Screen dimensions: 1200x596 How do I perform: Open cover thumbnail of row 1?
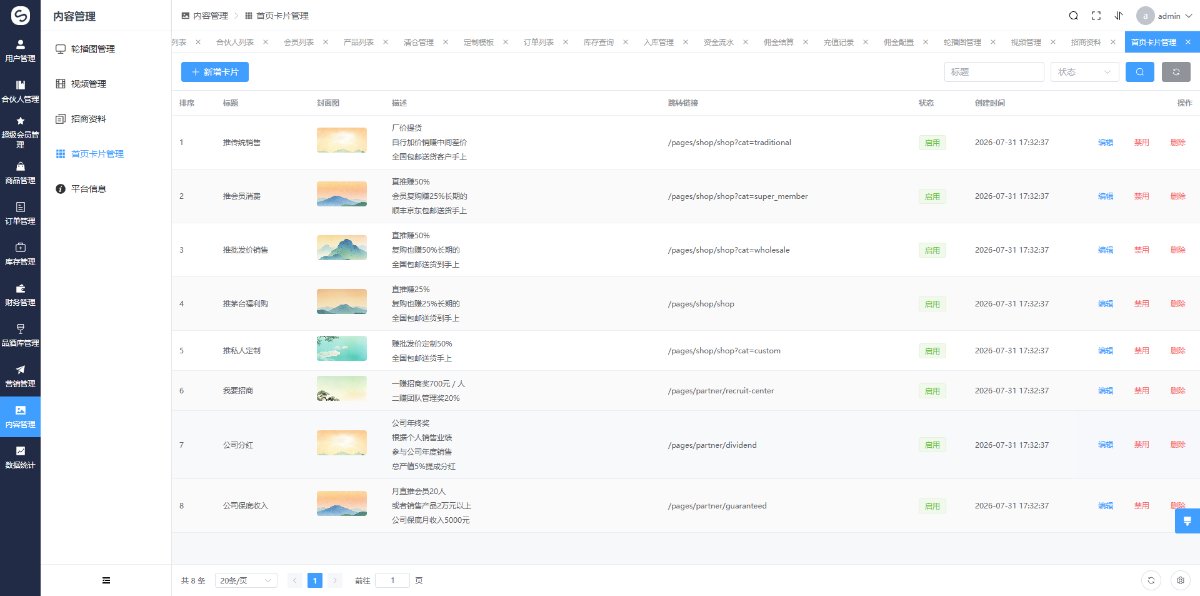point(341,141)
